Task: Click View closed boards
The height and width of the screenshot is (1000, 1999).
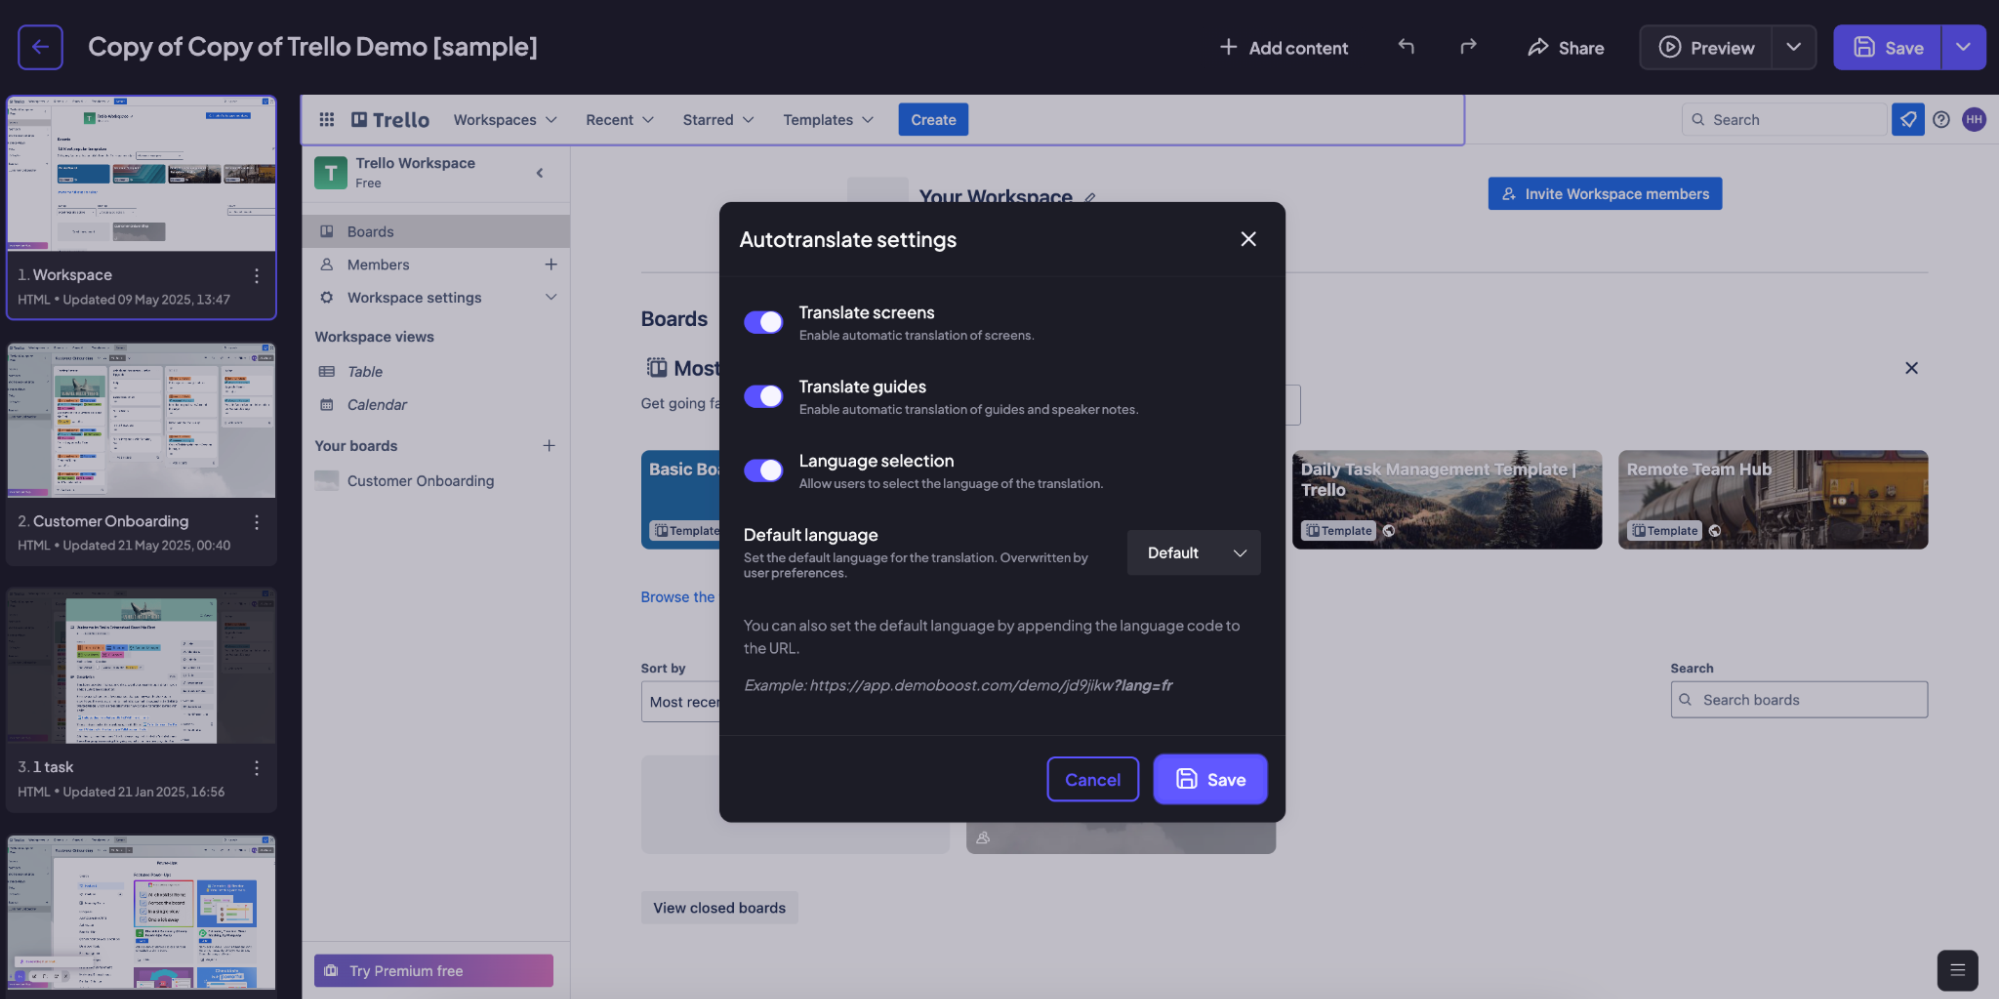Action: (719, 909)
